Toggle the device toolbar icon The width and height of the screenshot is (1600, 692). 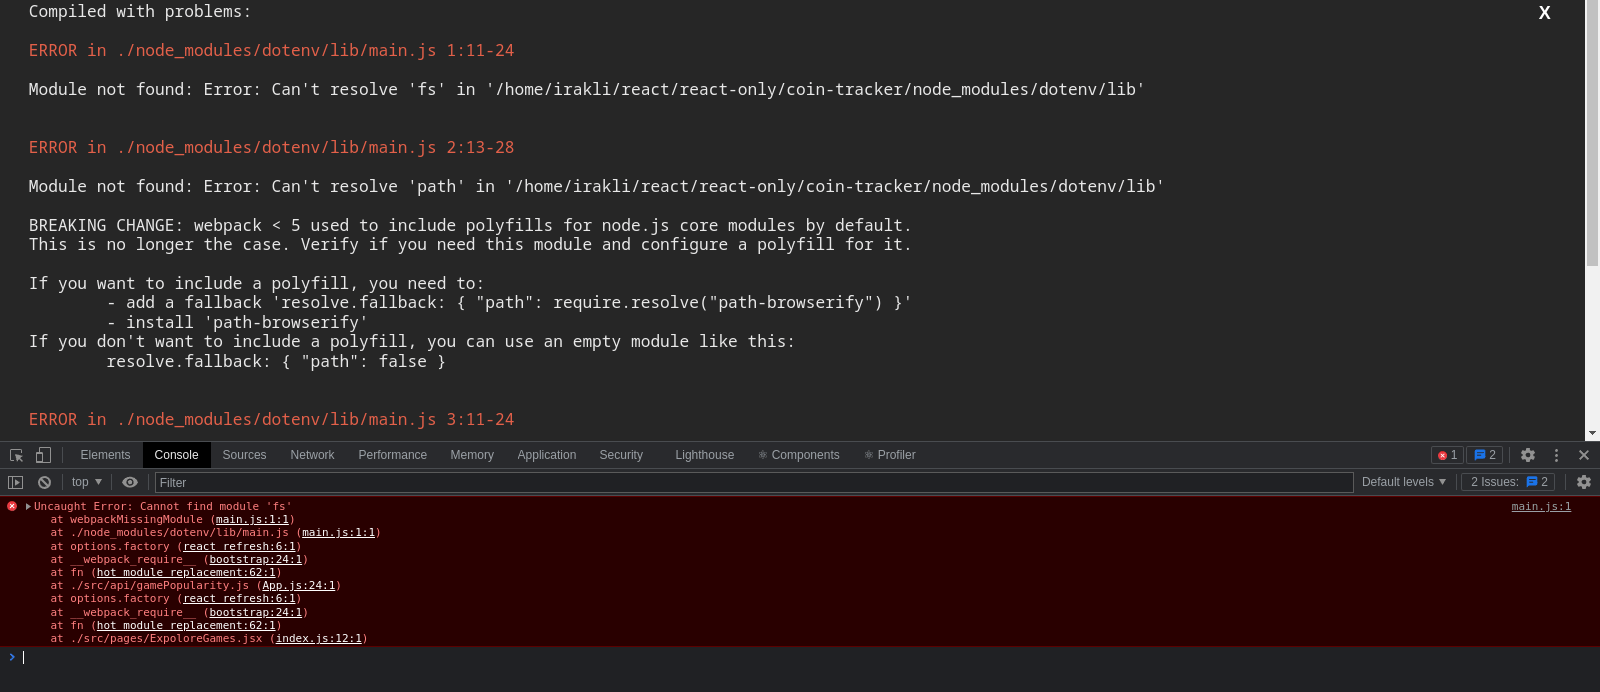pos(43,455)
